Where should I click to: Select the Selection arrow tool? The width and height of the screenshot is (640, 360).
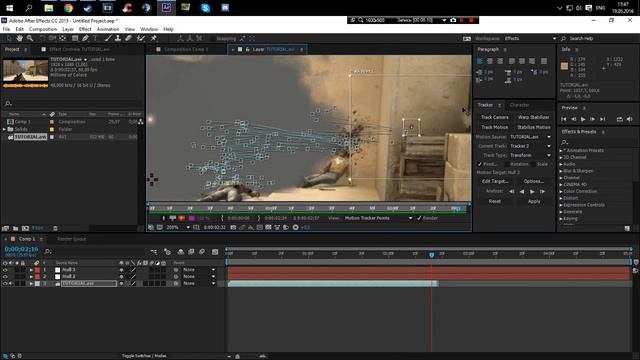pos(9,38)
